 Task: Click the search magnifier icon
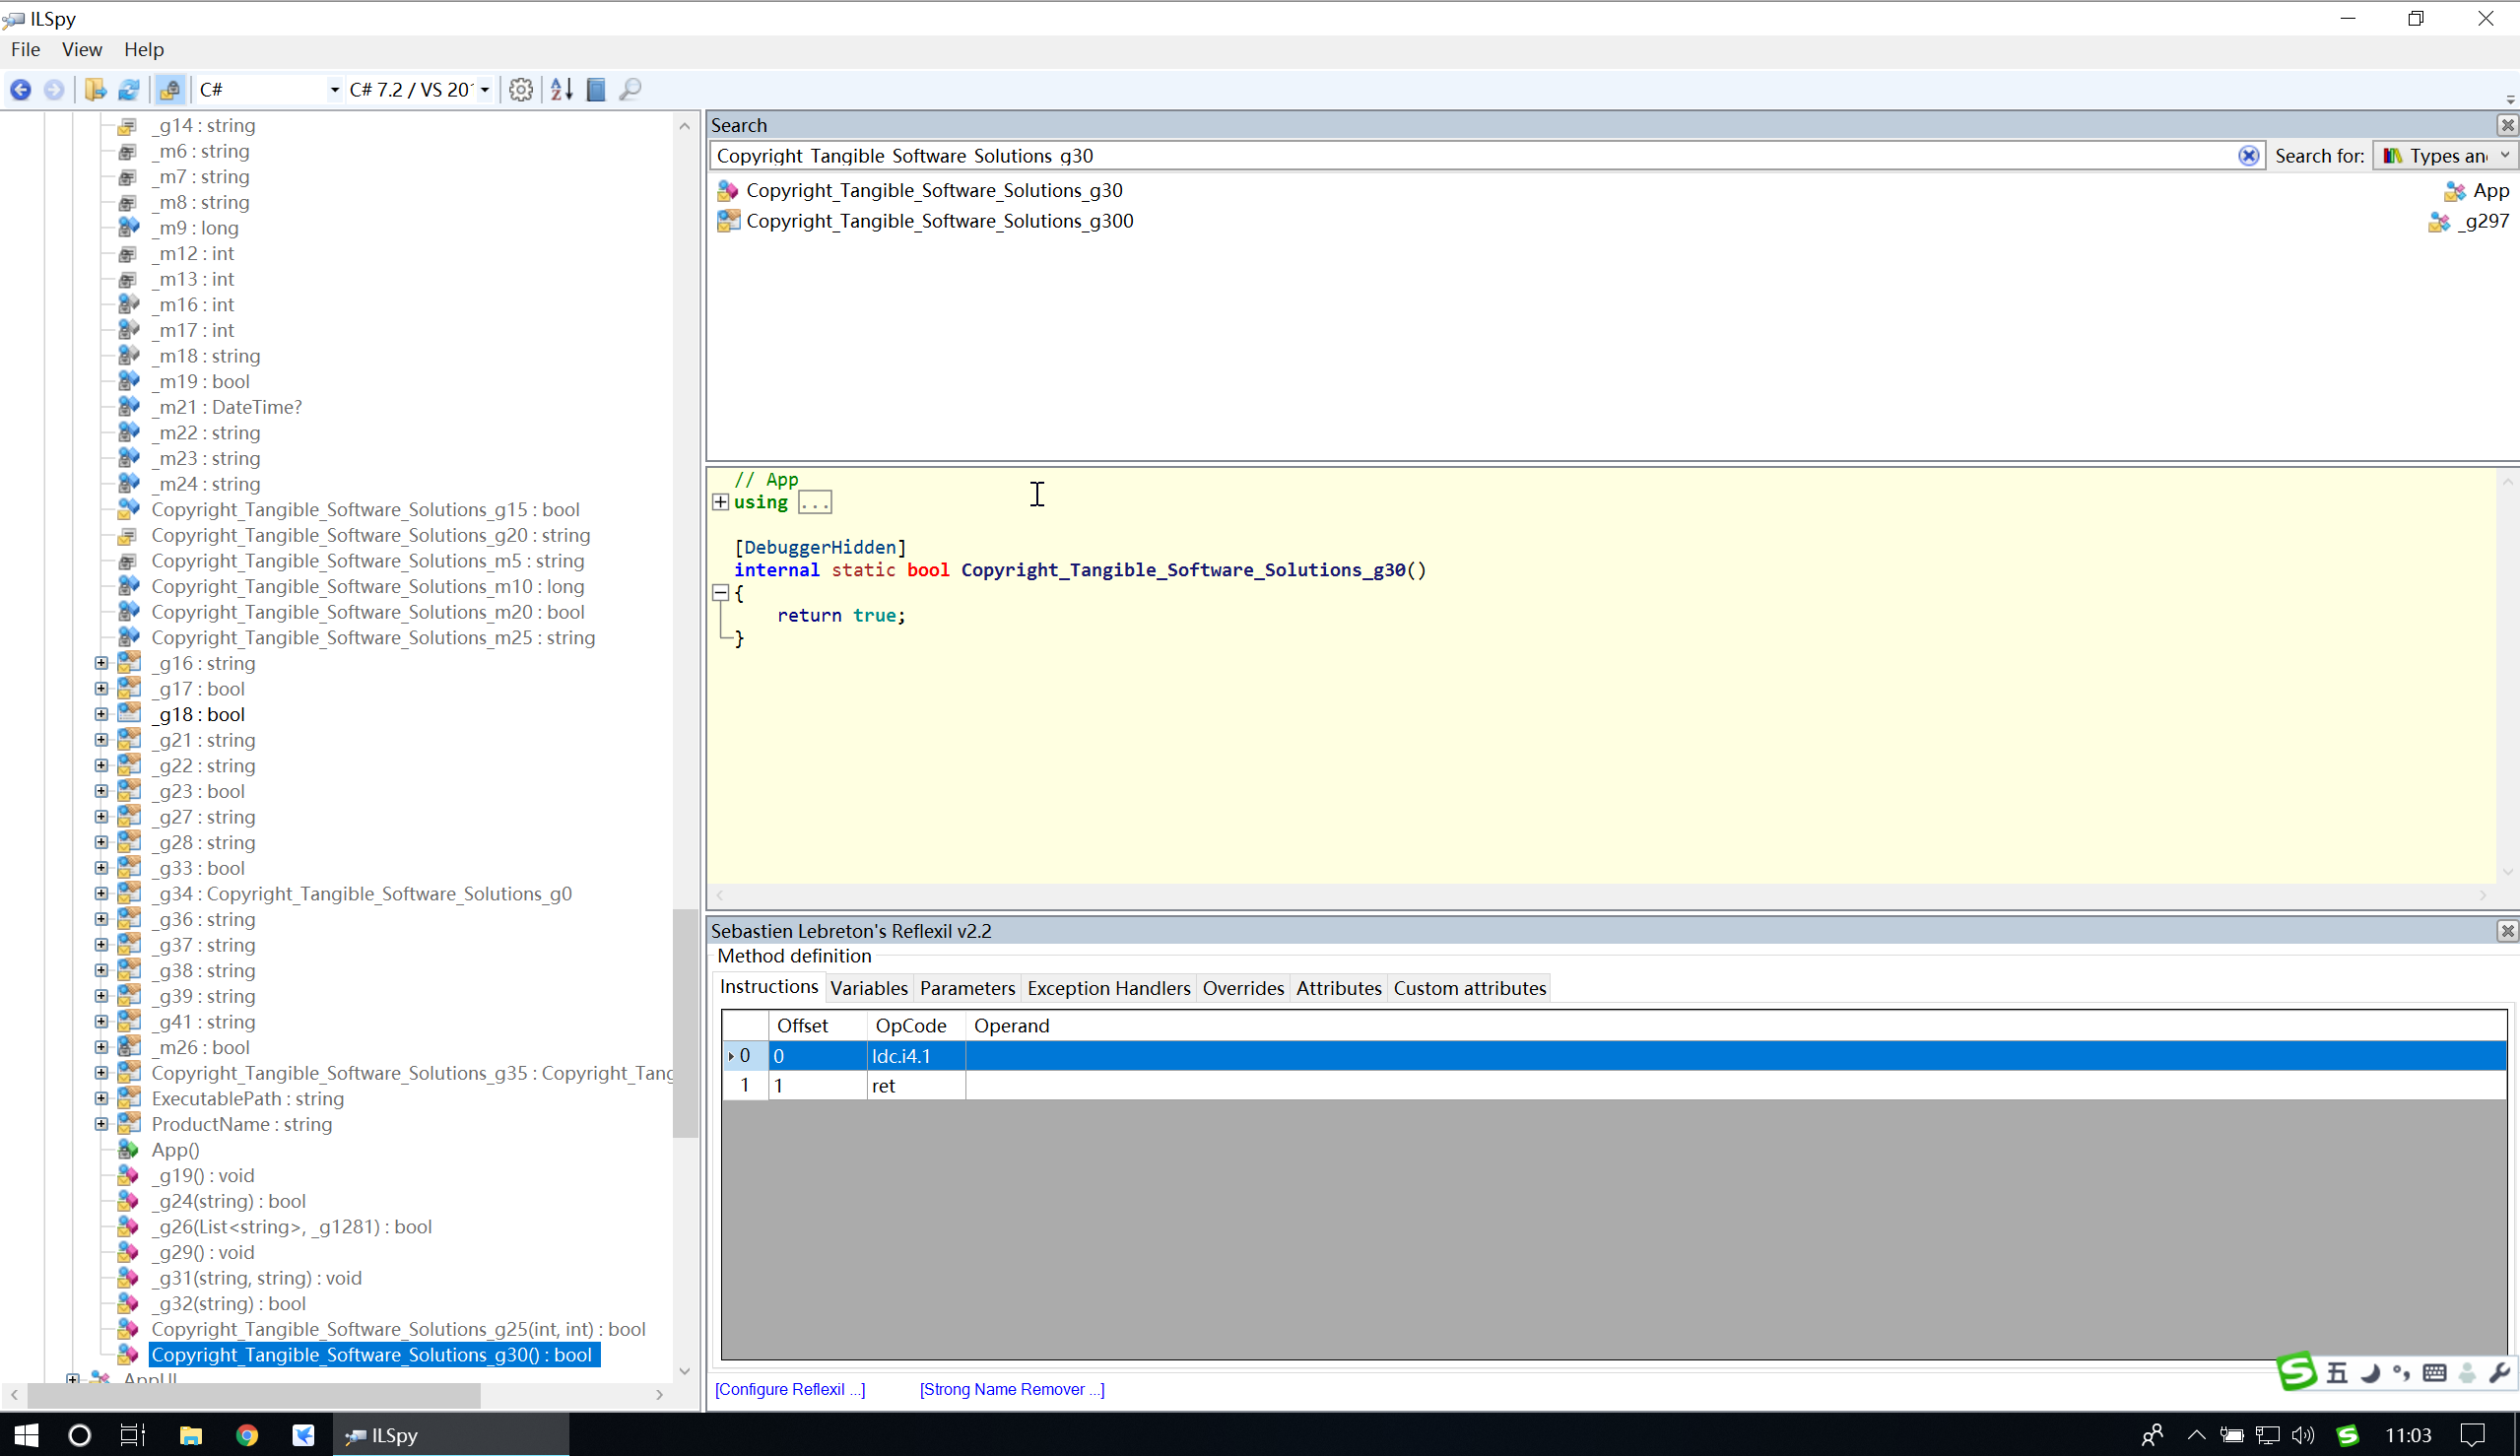[x=632, y=90]
